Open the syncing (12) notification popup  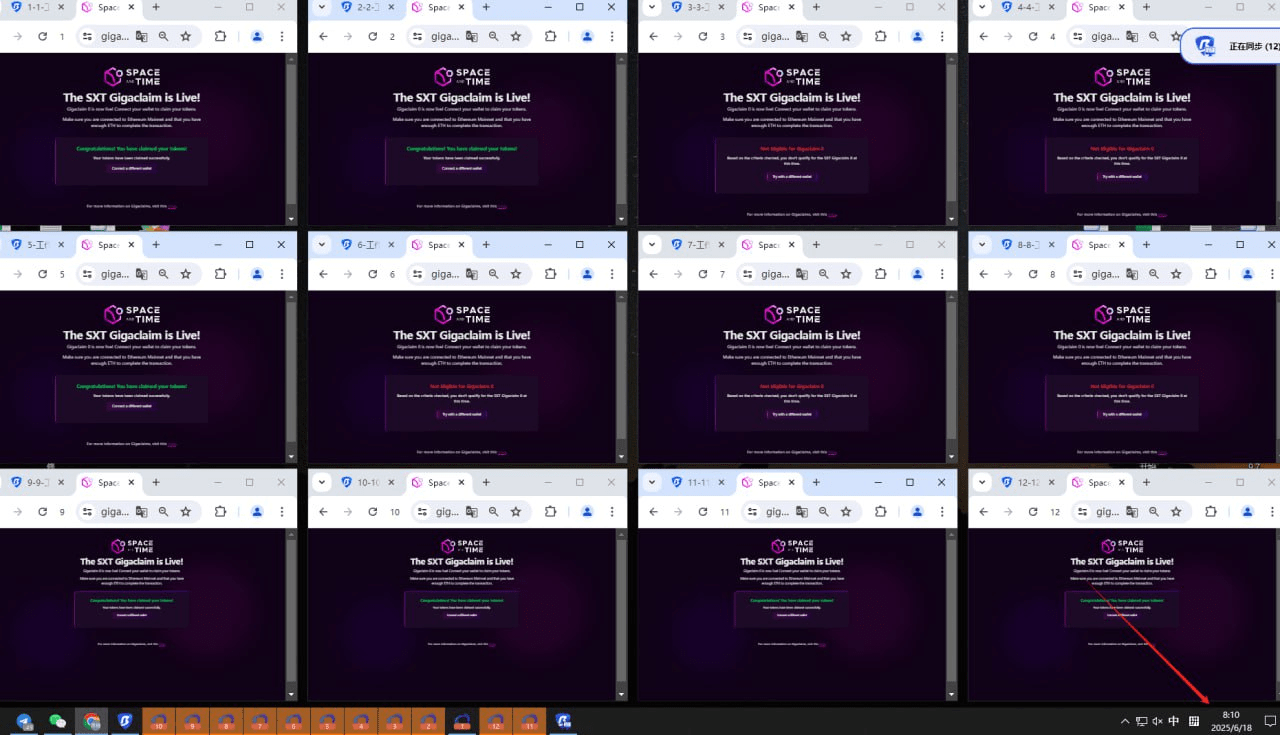tap(1232, 46)
